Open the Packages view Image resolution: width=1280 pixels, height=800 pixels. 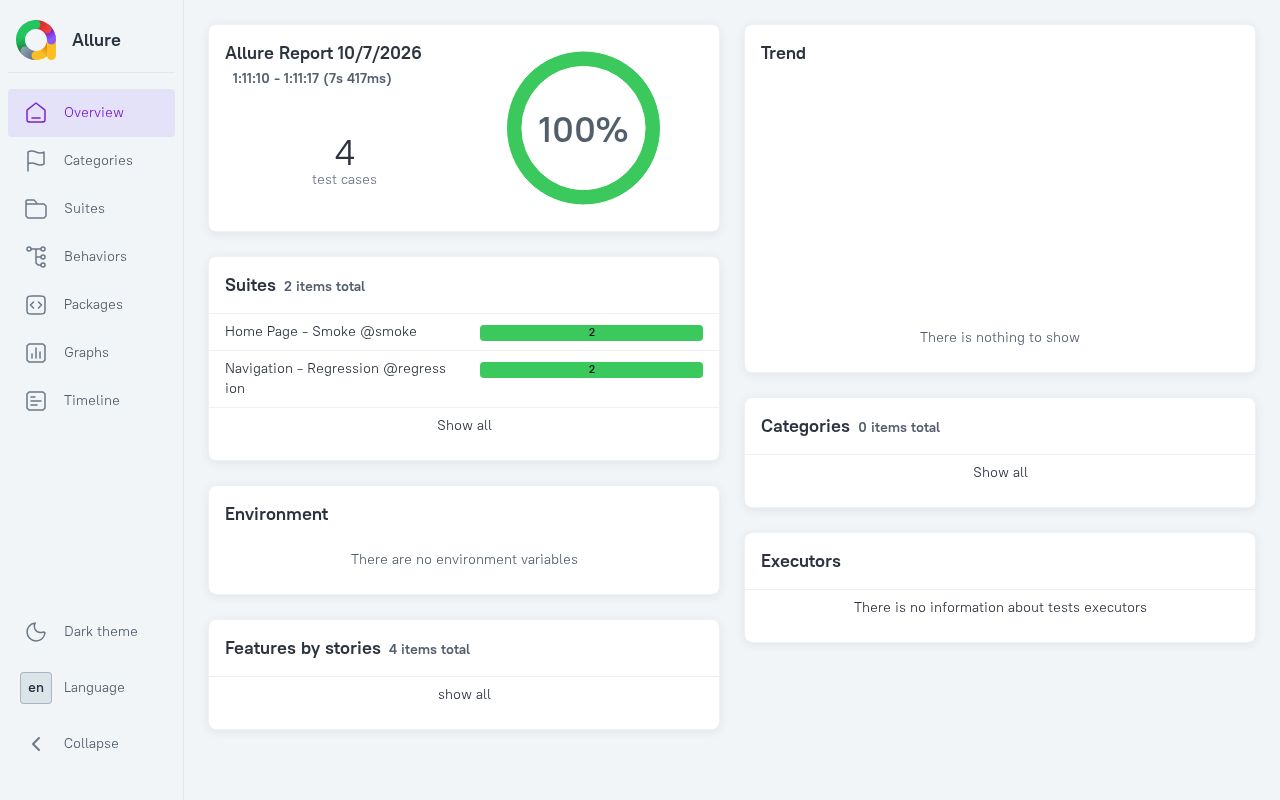92,305
